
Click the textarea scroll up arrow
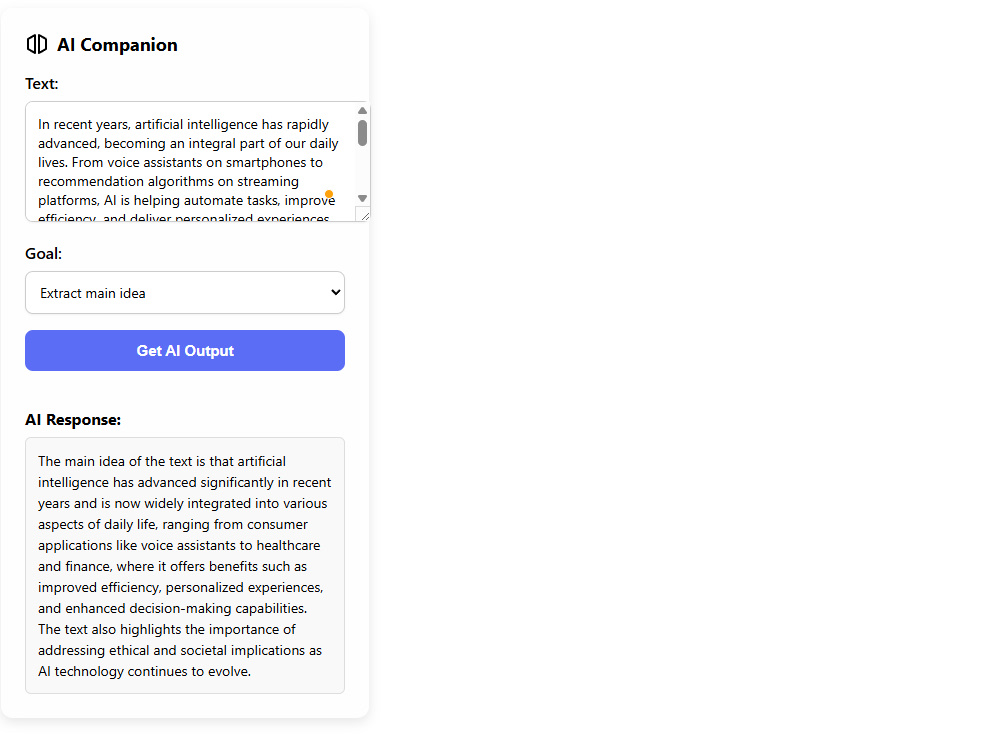[362, 110]
